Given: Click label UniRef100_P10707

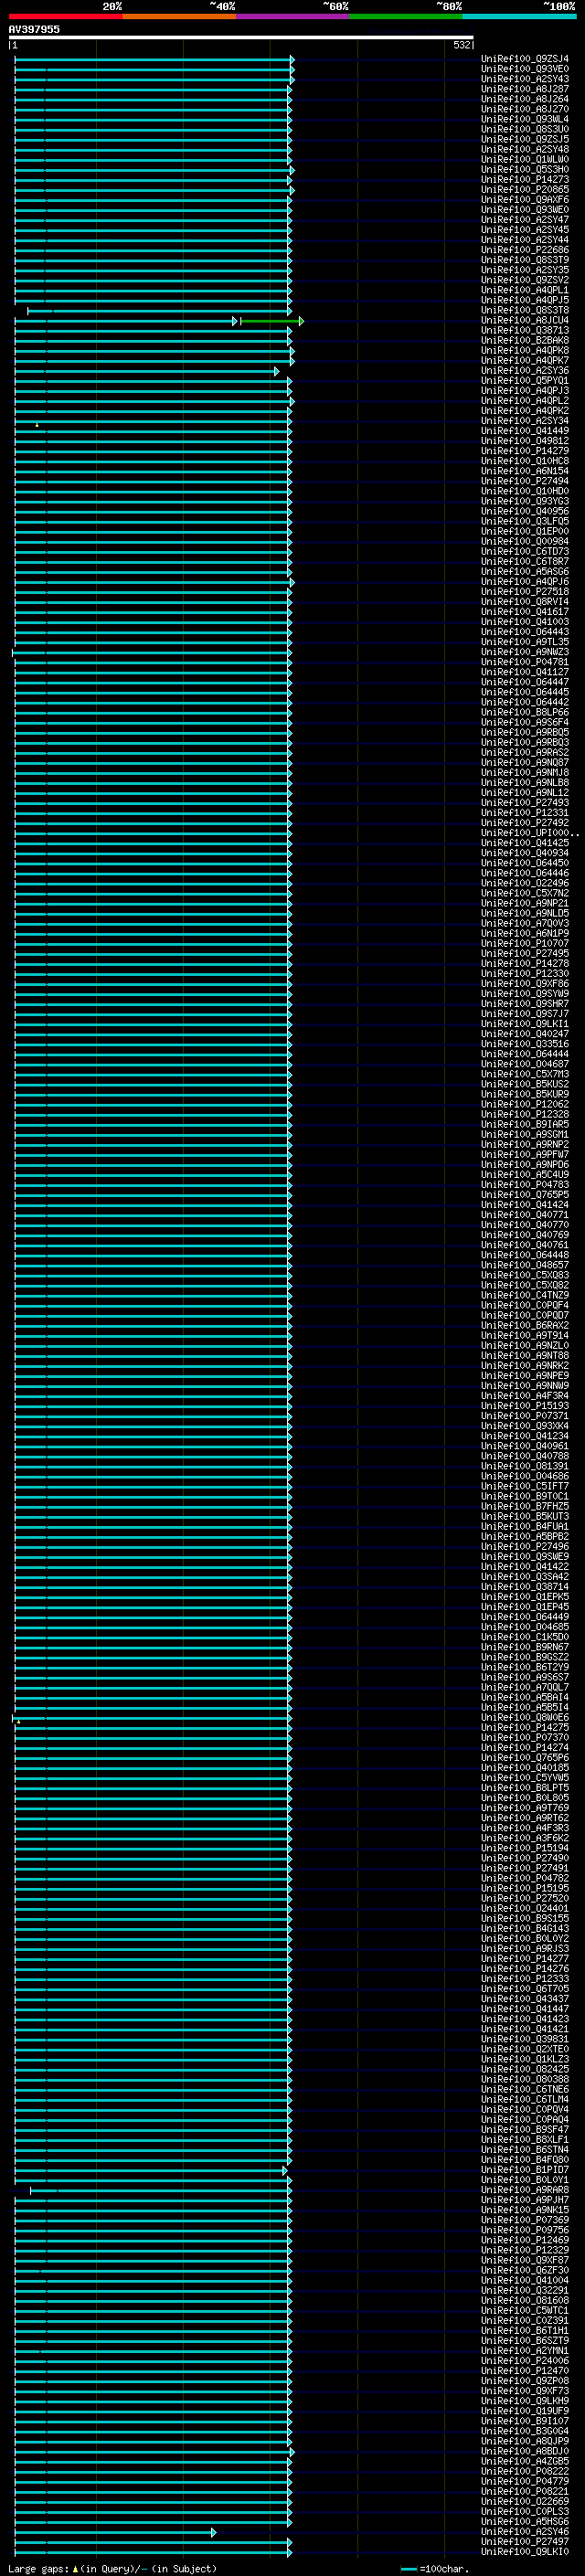Looking at the screenshot, I should [x=524, y=944].
